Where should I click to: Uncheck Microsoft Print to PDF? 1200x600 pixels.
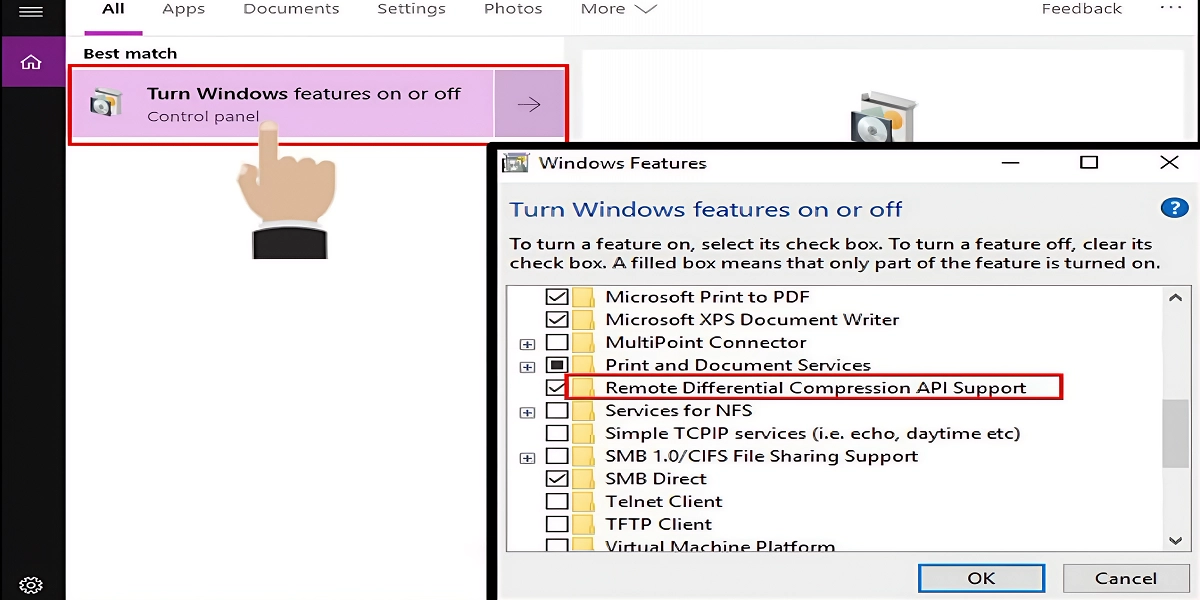coord(557,297)
